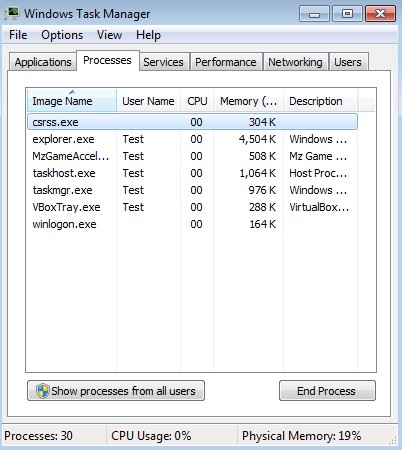Image resolution: width=402 pixels, height=450 pixels.
Task: Sort processes by CPU column
Action: 197,101
